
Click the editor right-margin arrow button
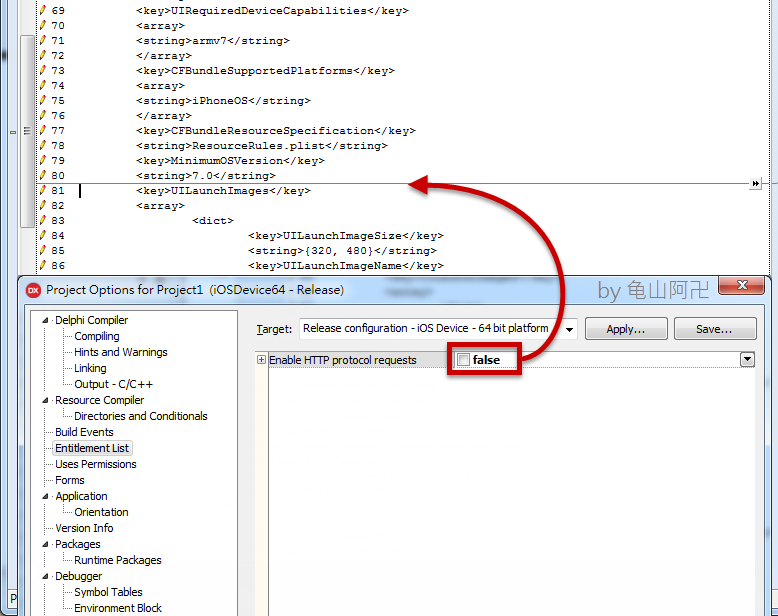[755, 184]
